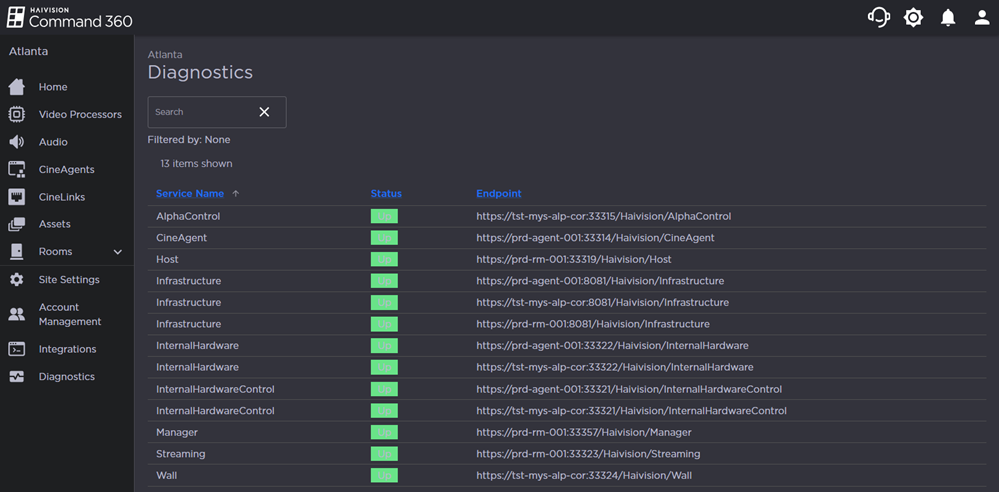Select the Wall service name

coord(167,475)
